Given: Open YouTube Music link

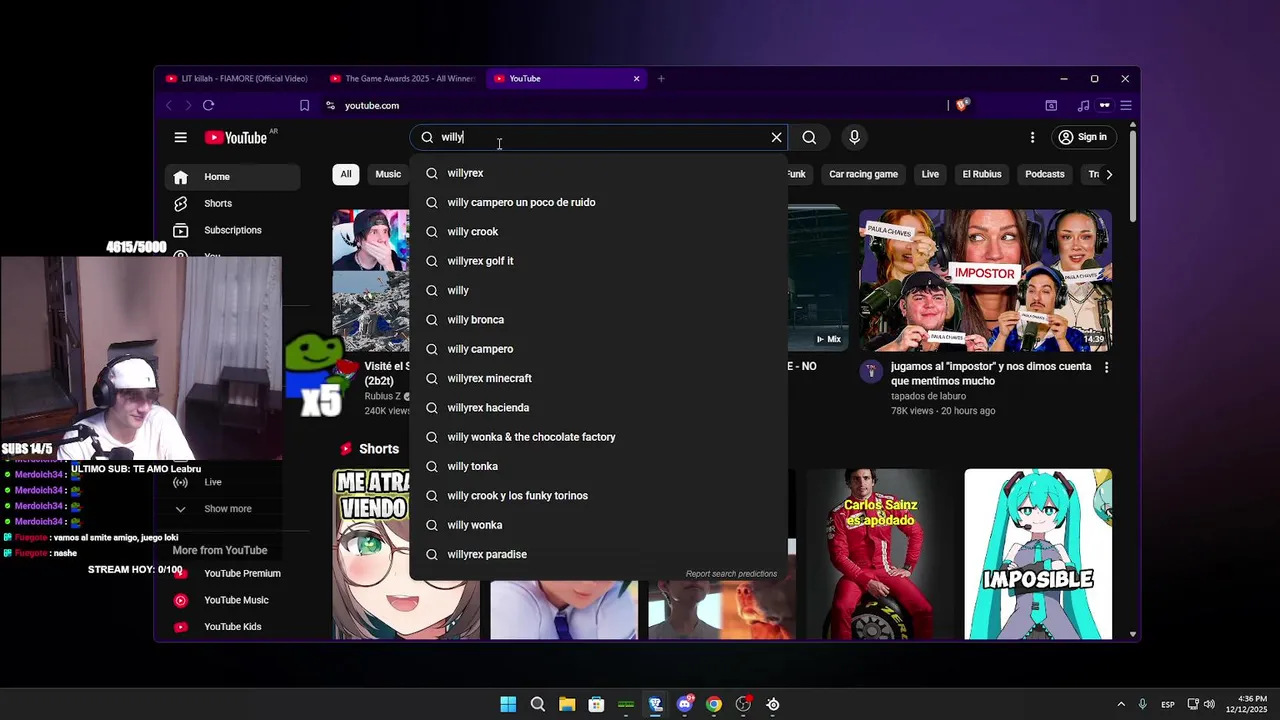Looking at the screenshot, I should (232, 600).
